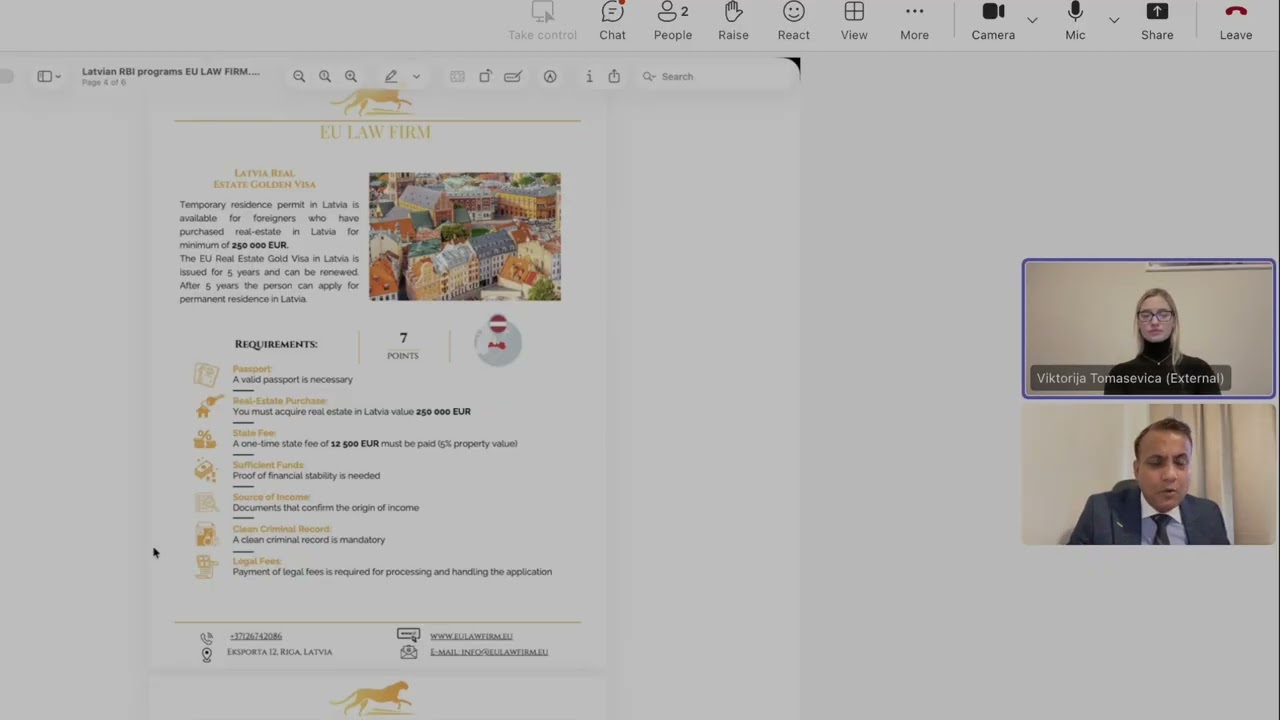Click the Take control button
The height and width of the screenshot is (720, 1280).
click(542, 22)
